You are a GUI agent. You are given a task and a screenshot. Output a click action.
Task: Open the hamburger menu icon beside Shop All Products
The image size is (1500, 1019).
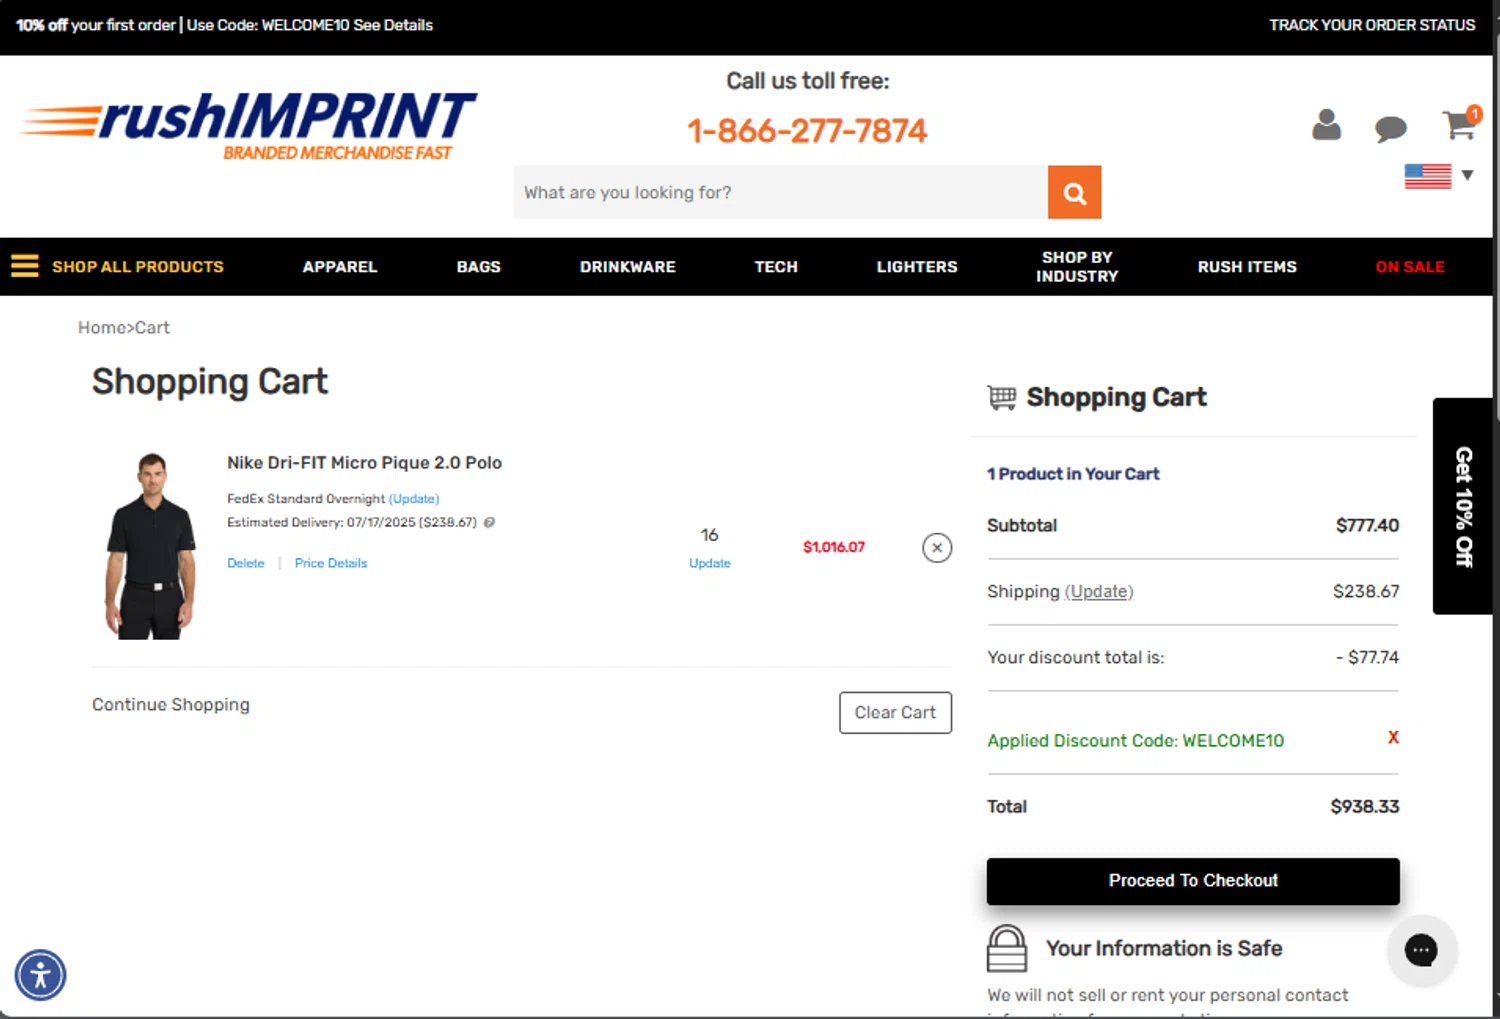click(25, 266)
